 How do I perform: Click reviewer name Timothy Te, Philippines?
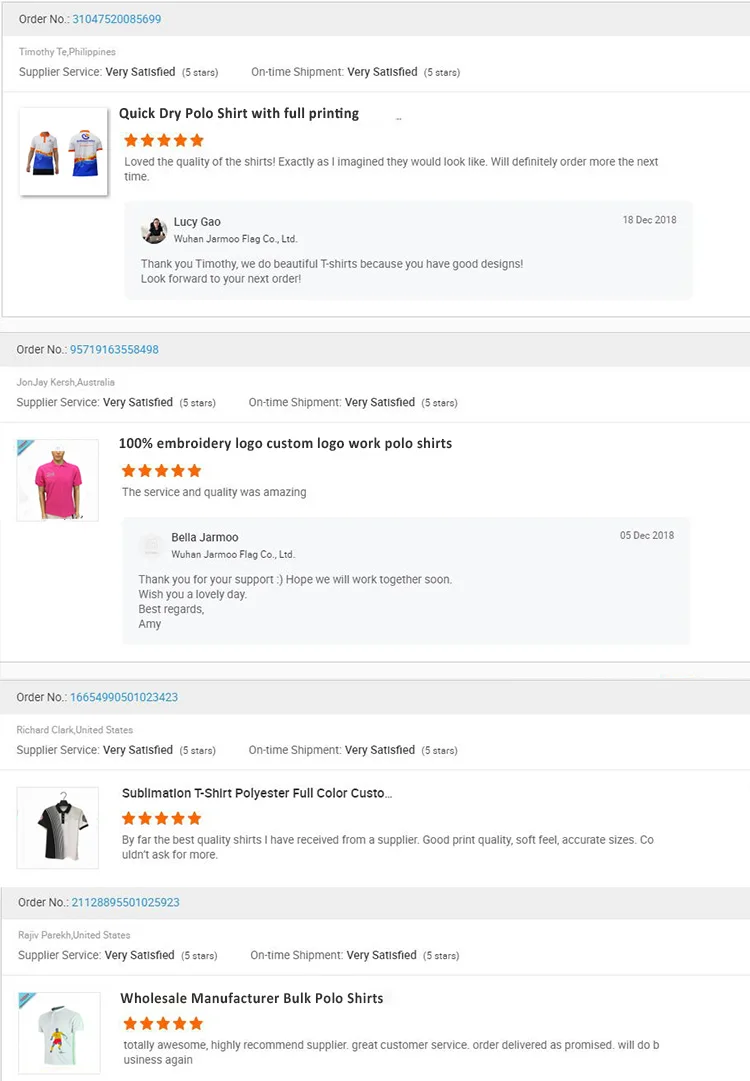(67, 52)
